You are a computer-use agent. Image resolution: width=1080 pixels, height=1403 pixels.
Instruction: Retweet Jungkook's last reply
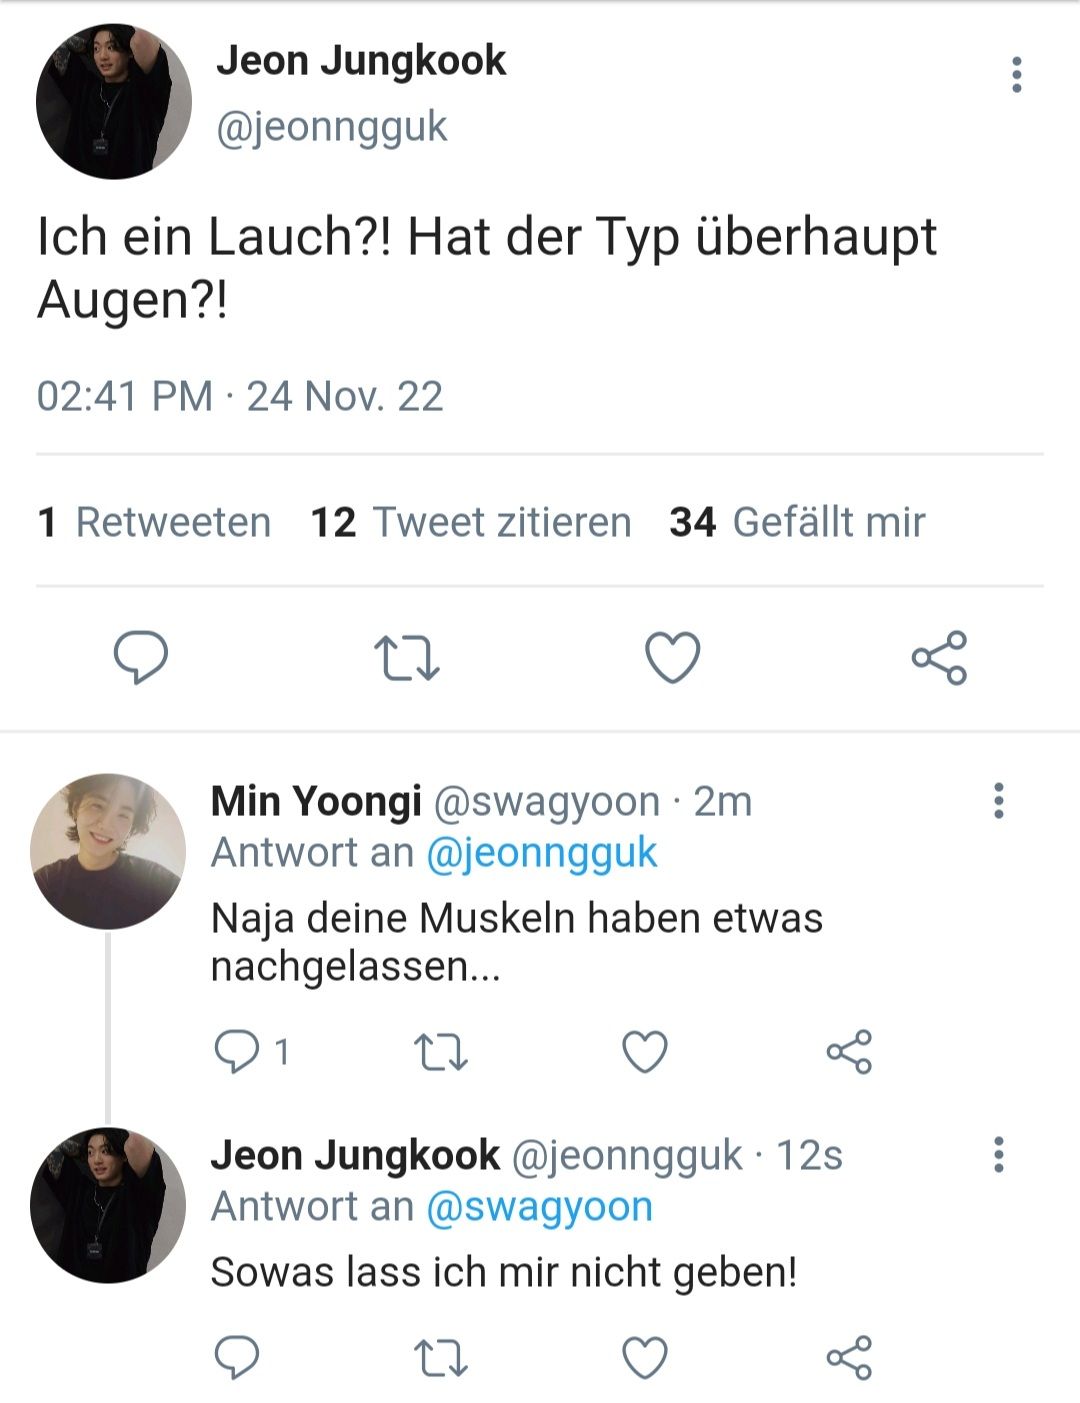pos(441,1359)
